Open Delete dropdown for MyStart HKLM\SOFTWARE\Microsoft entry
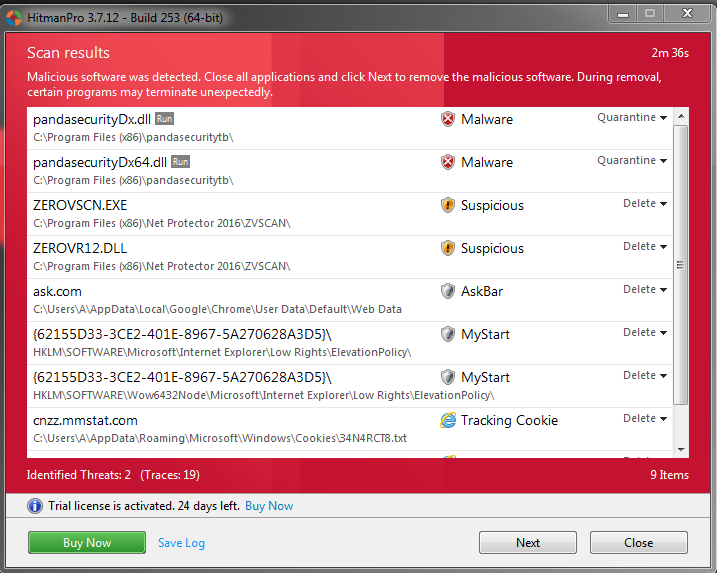 [x=645, y=332]
